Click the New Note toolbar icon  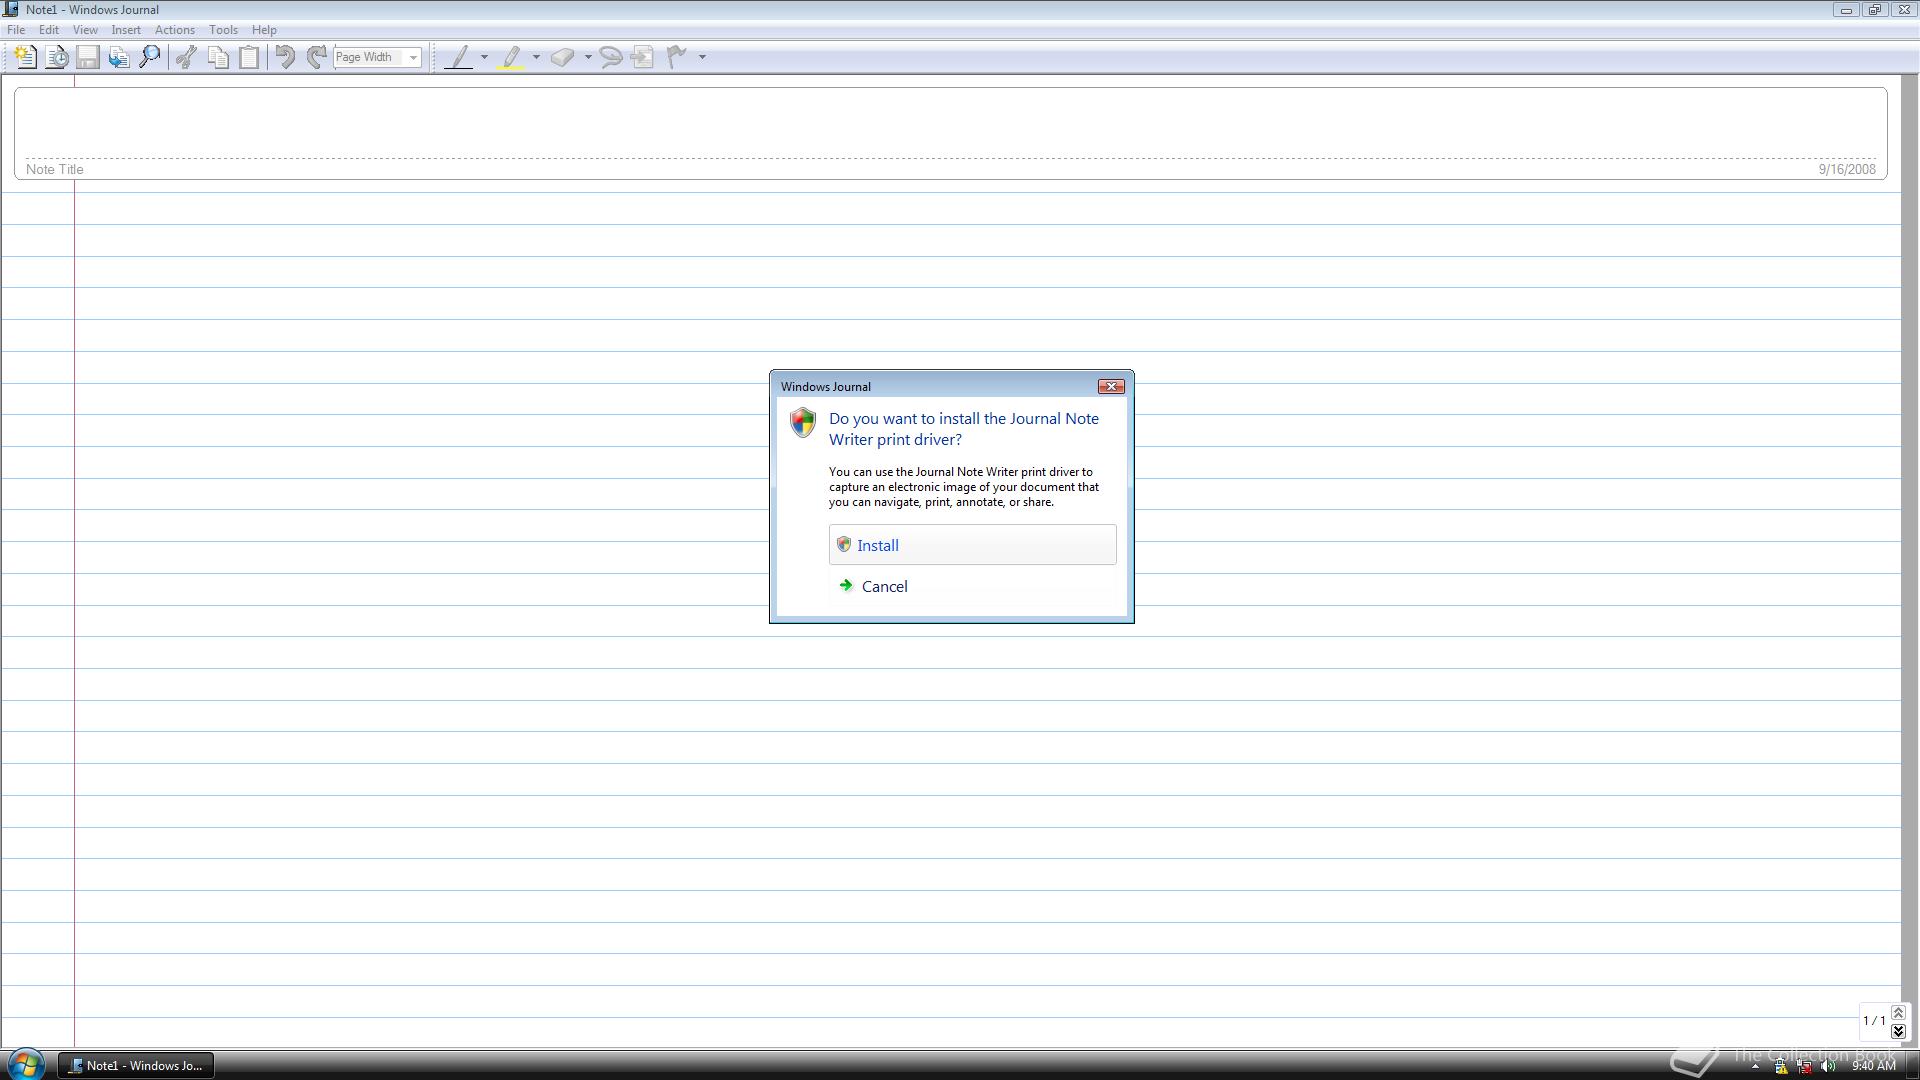coord(26,57)
